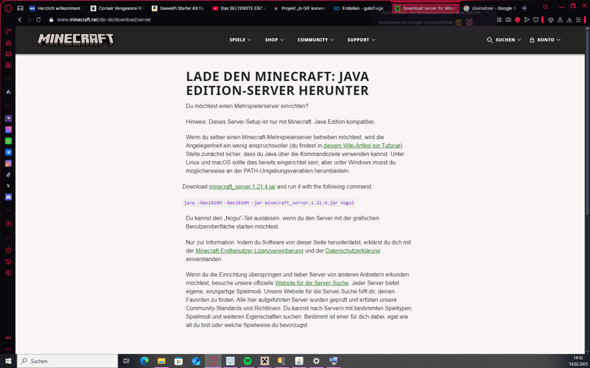Image resolution: width=590 pixels, height=368 pixels.
Task: Open Minecraft-Endbenutzer-Lizenzvereinbarung link
Action: 249,251
